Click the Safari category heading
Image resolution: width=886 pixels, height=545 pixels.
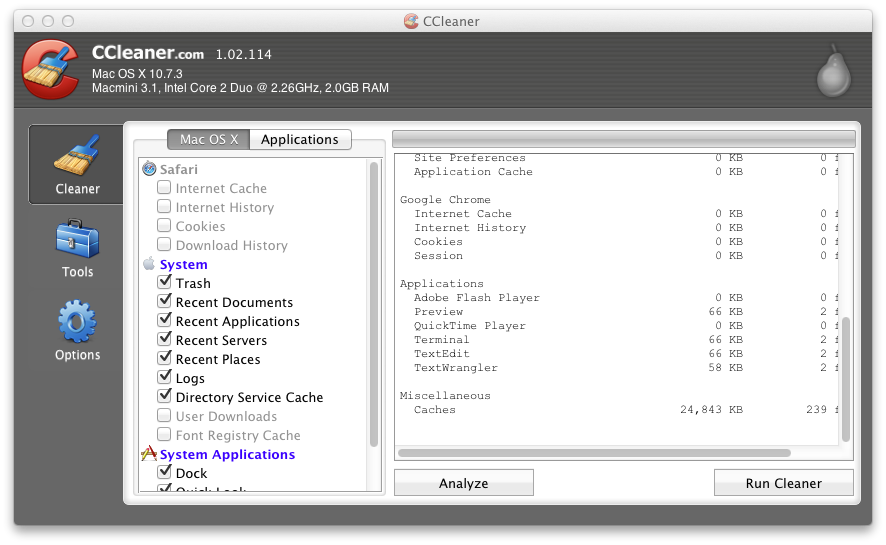coord(179,169)
